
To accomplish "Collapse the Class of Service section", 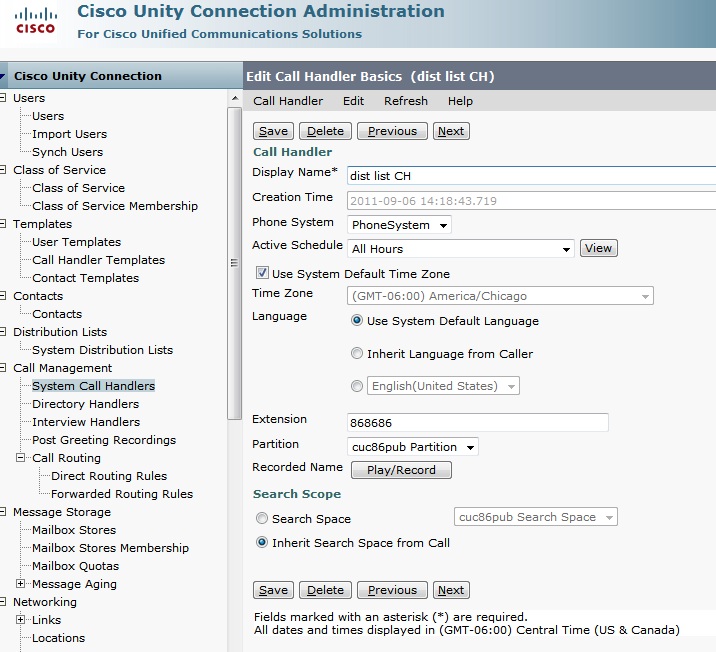I will pyautogui.click(x=3, y=170).
